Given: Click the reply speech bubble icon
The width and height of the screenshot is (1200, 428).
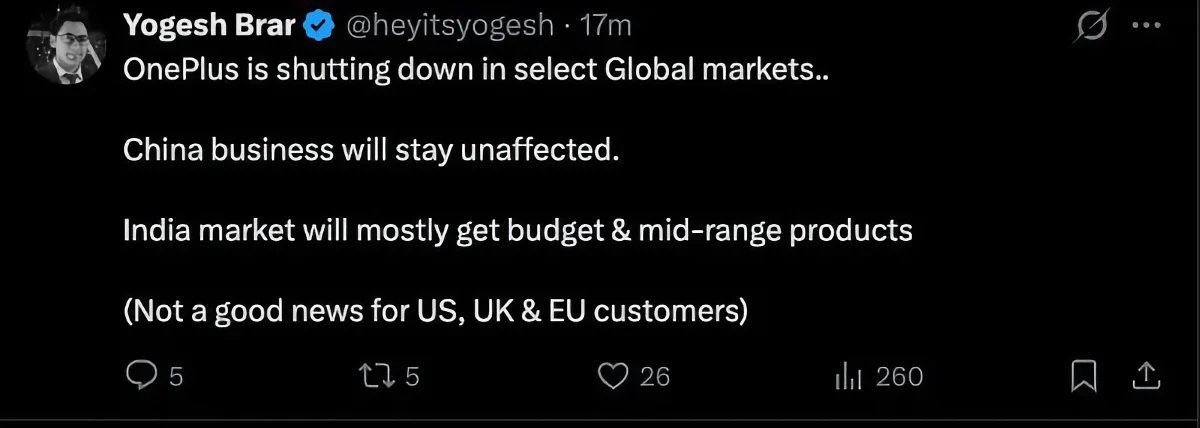Looking at the screenshot, I should coord(141,376).
